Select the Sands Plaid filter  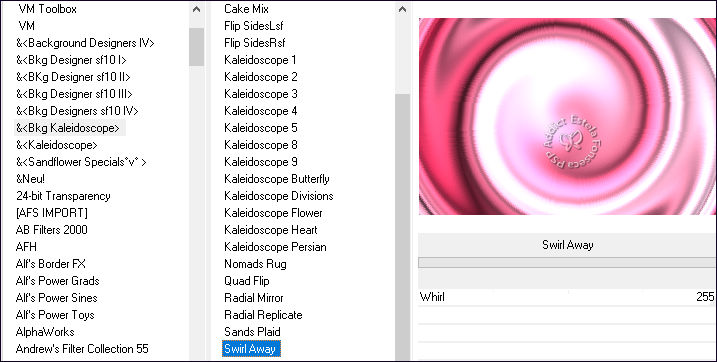point(252,332)
